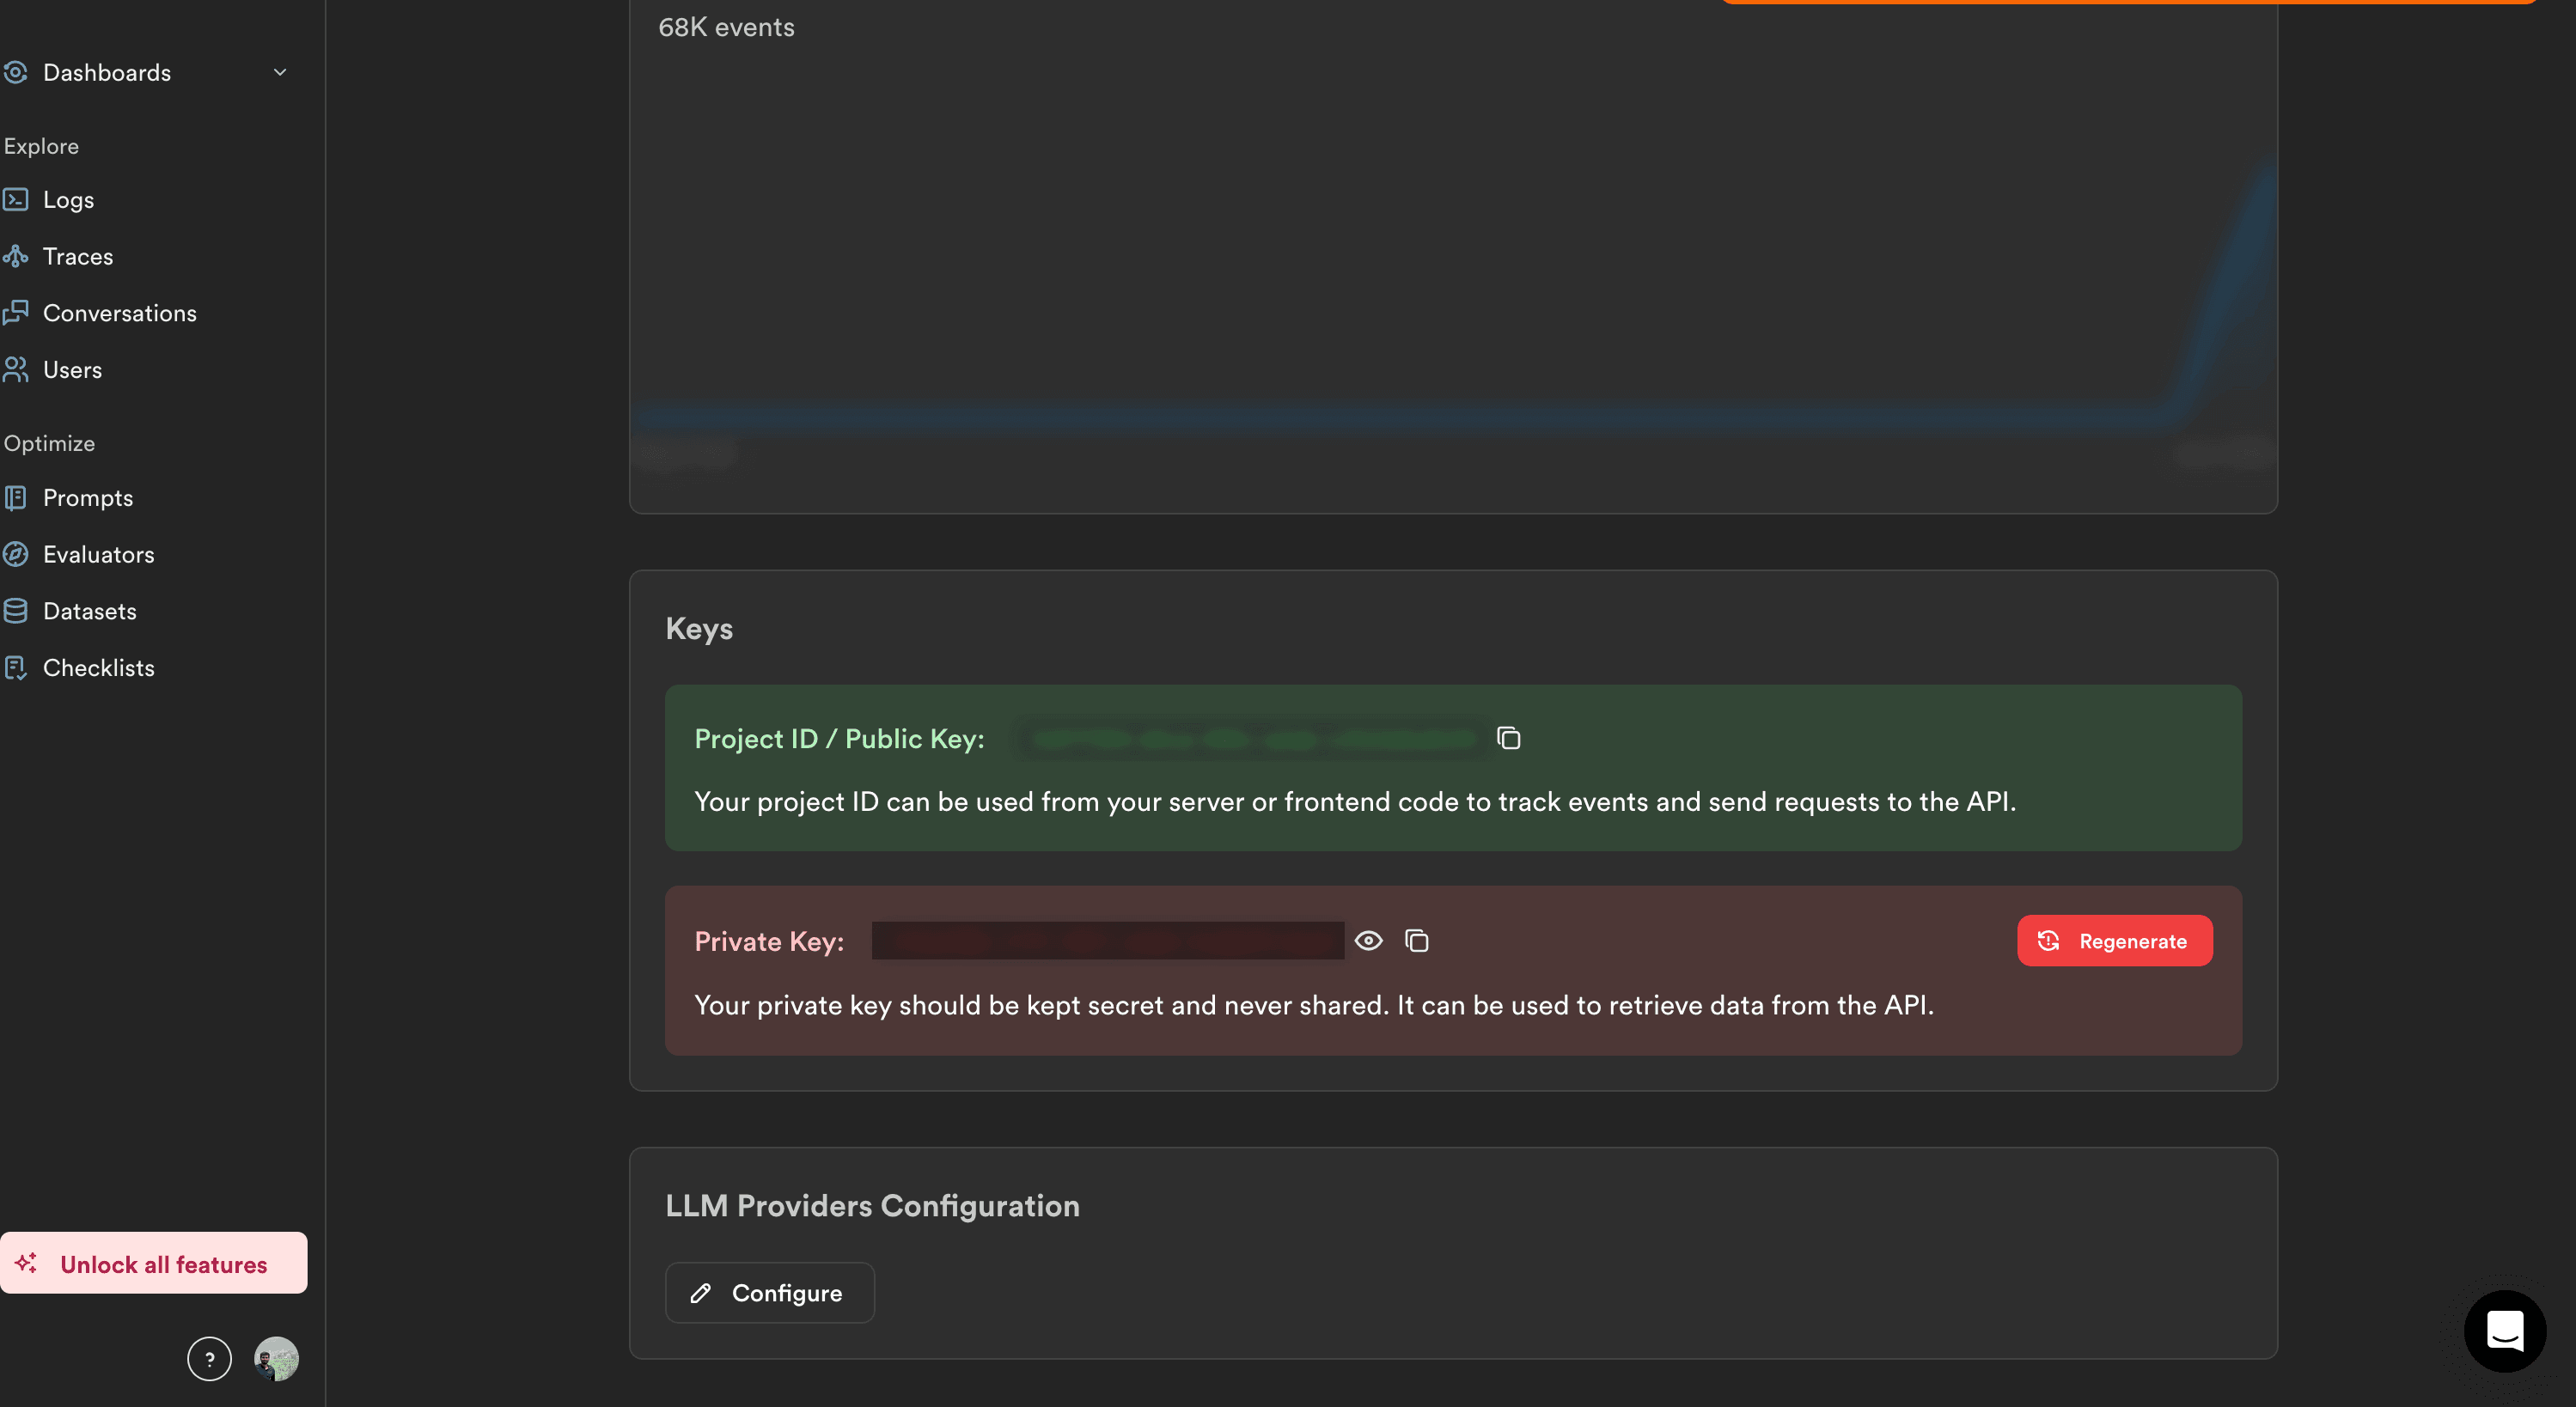
Task: Click refresh icon on Regenerate button
Action: tap(2048, 940)
